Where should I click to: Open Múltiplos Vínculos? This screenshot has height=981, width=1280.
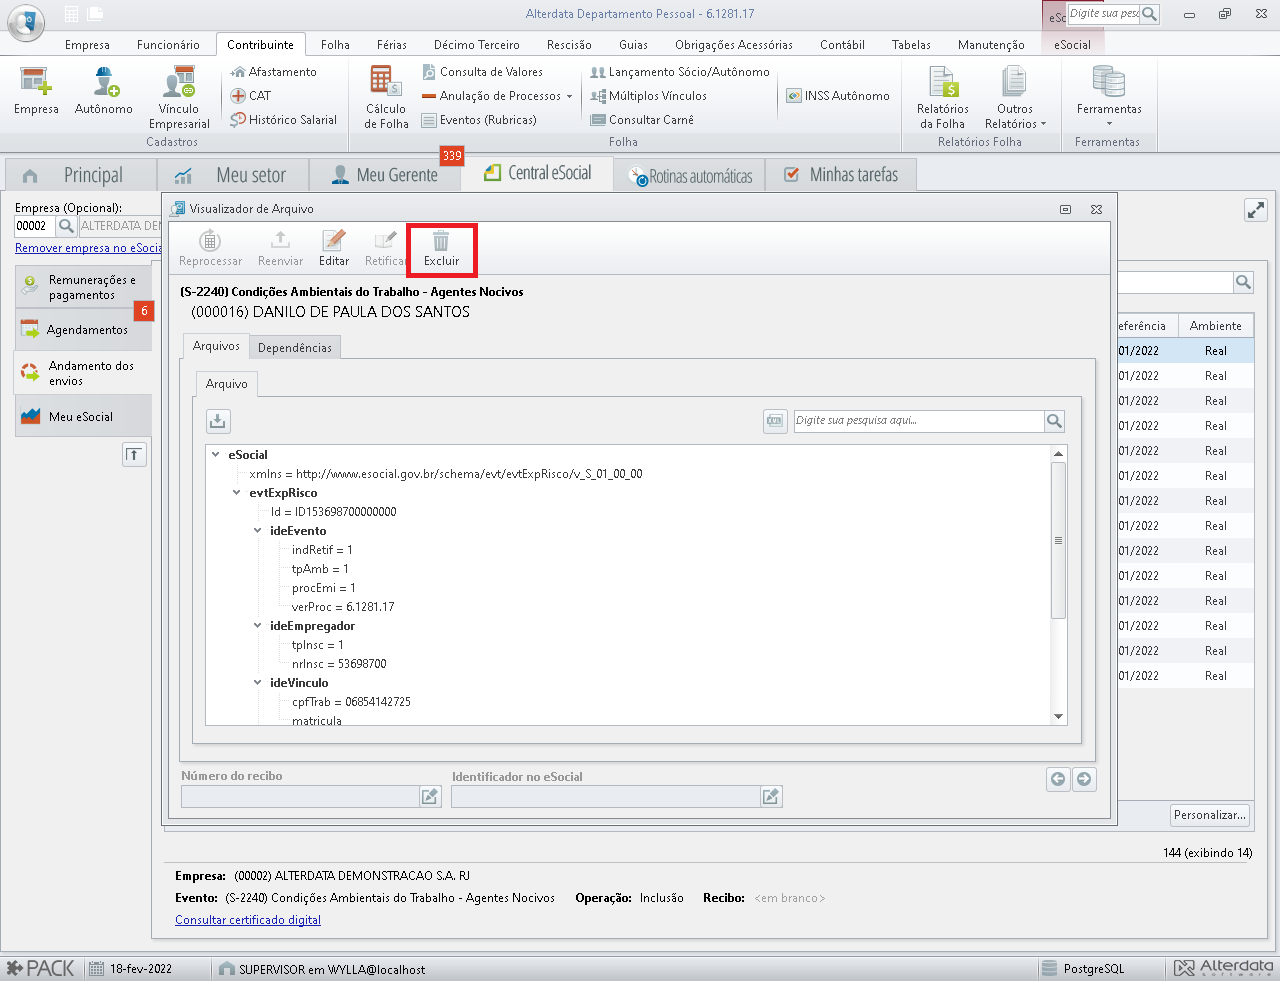tap(648, 96)
